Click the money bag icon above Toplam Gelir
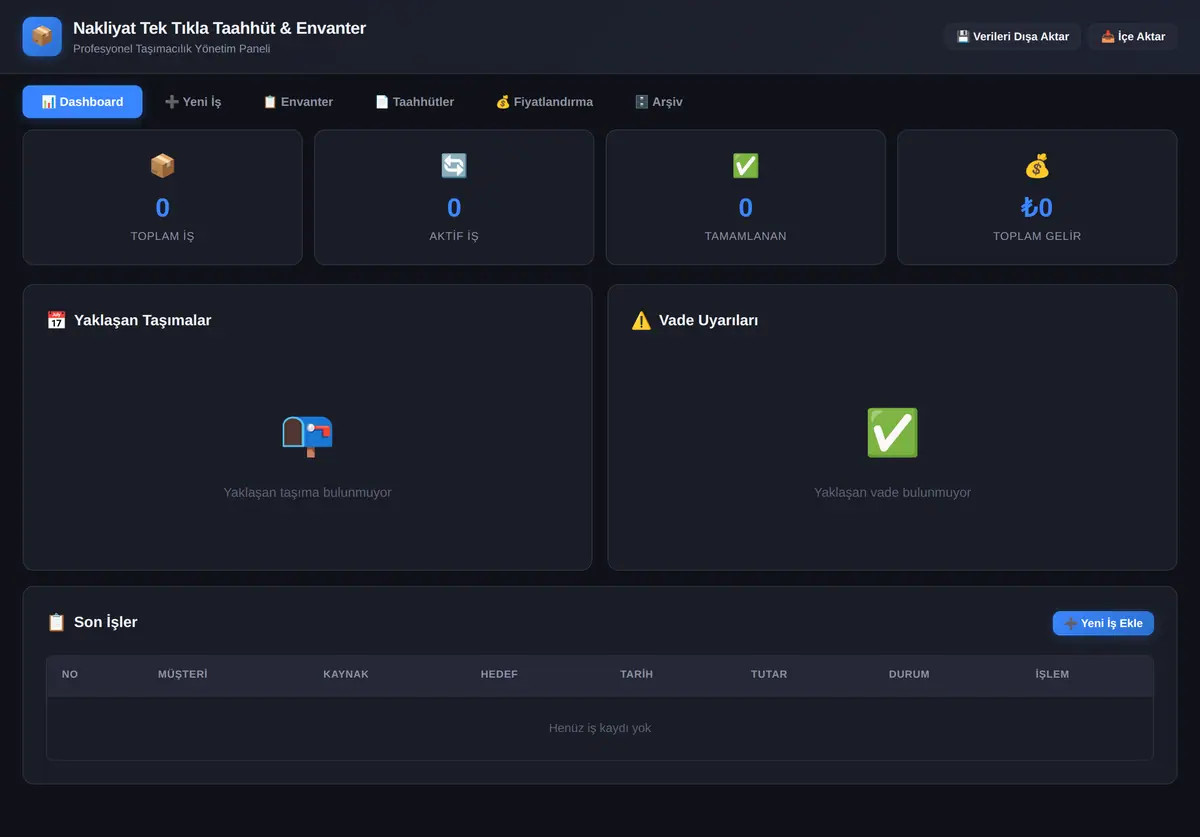Image resolution: width=1200 pixels, height=837 pixels. tap(1037, 166)
